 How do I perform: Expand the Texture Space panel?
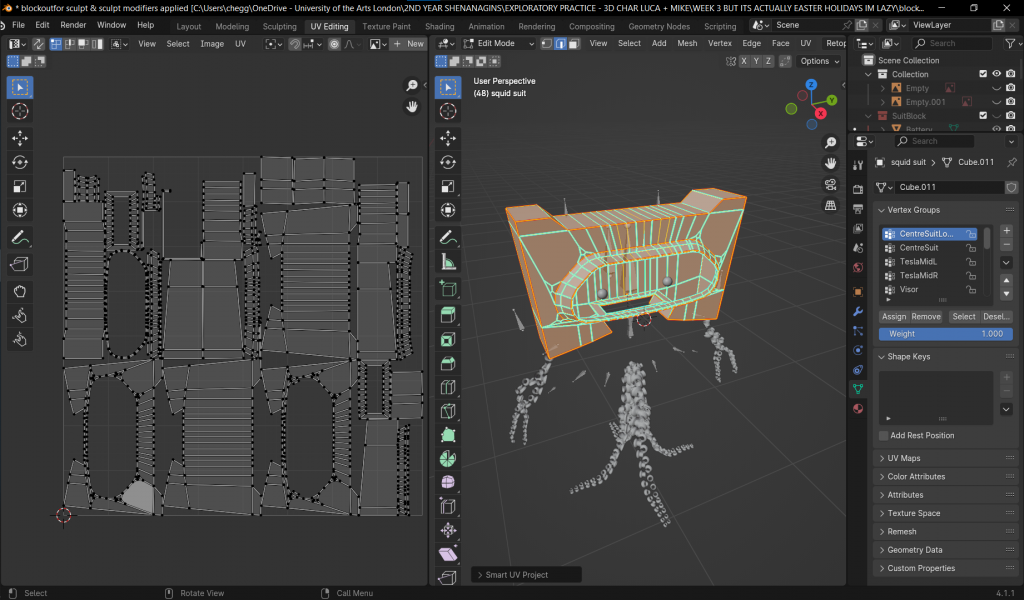point(945,513)
